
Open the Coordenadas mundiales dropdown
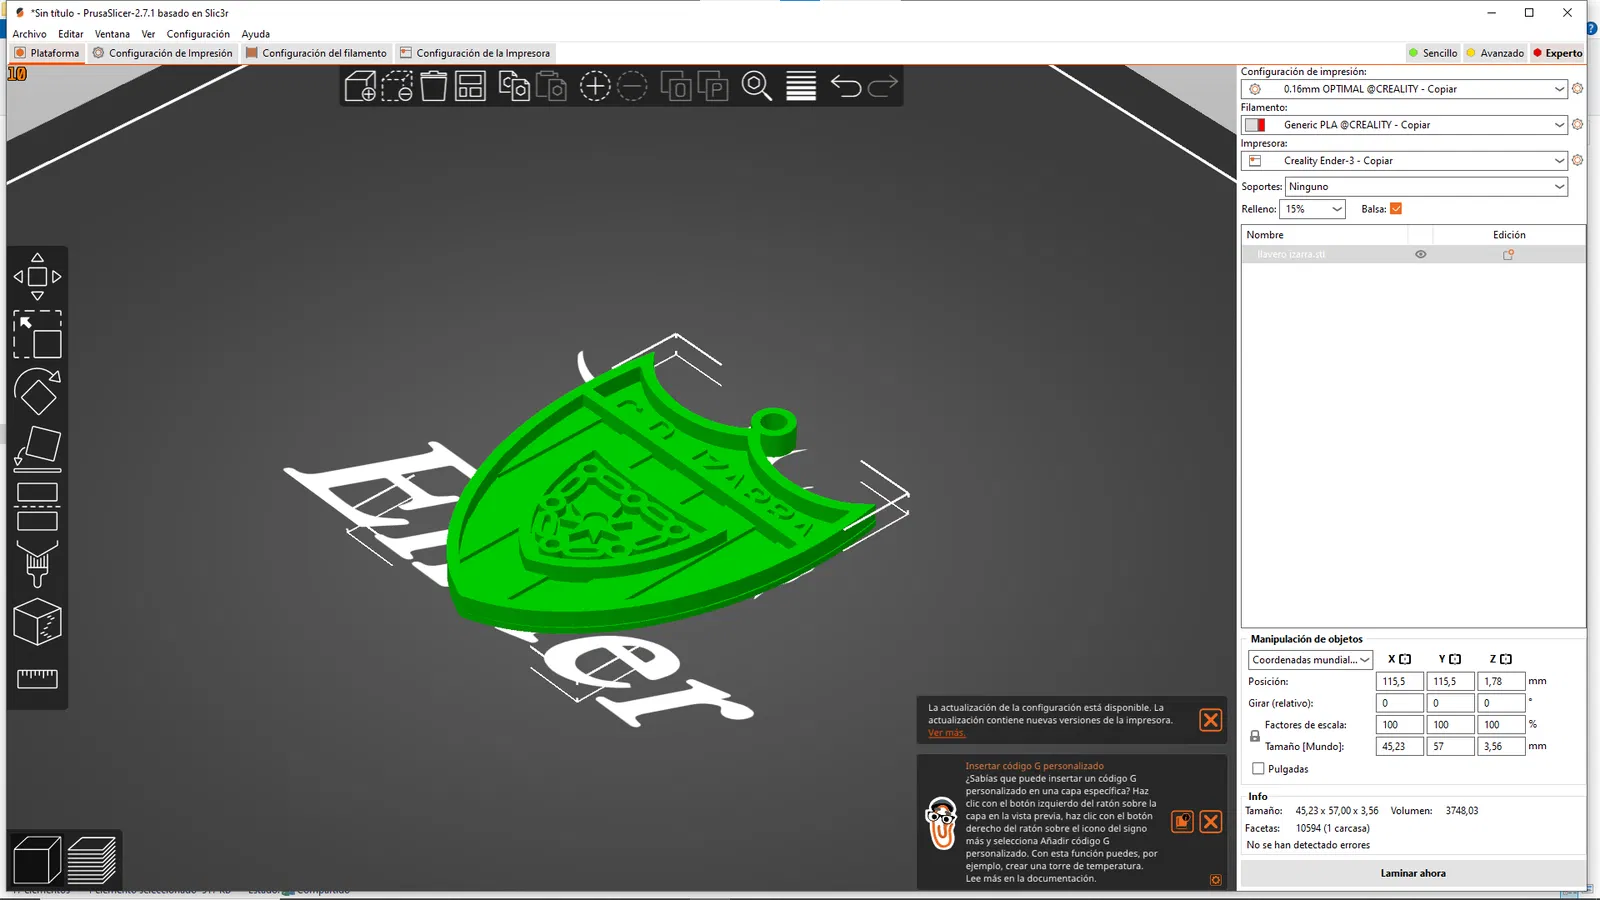1310,660
